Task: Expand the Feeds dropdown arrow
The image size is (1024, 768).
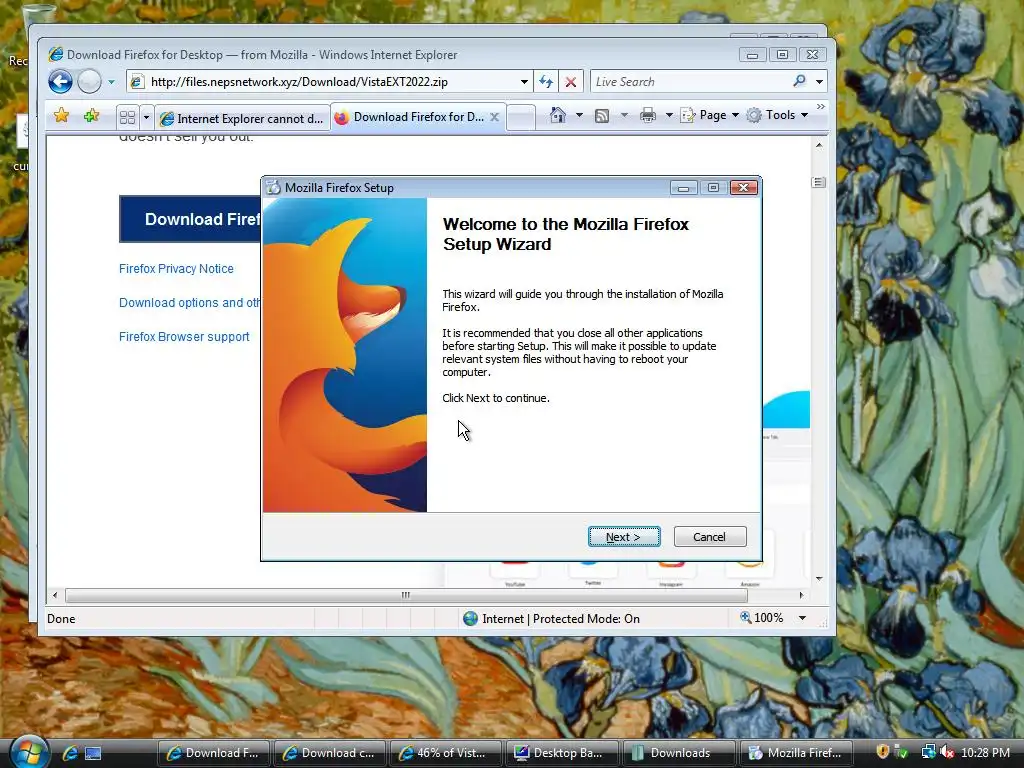Action: tap(624, 116)
